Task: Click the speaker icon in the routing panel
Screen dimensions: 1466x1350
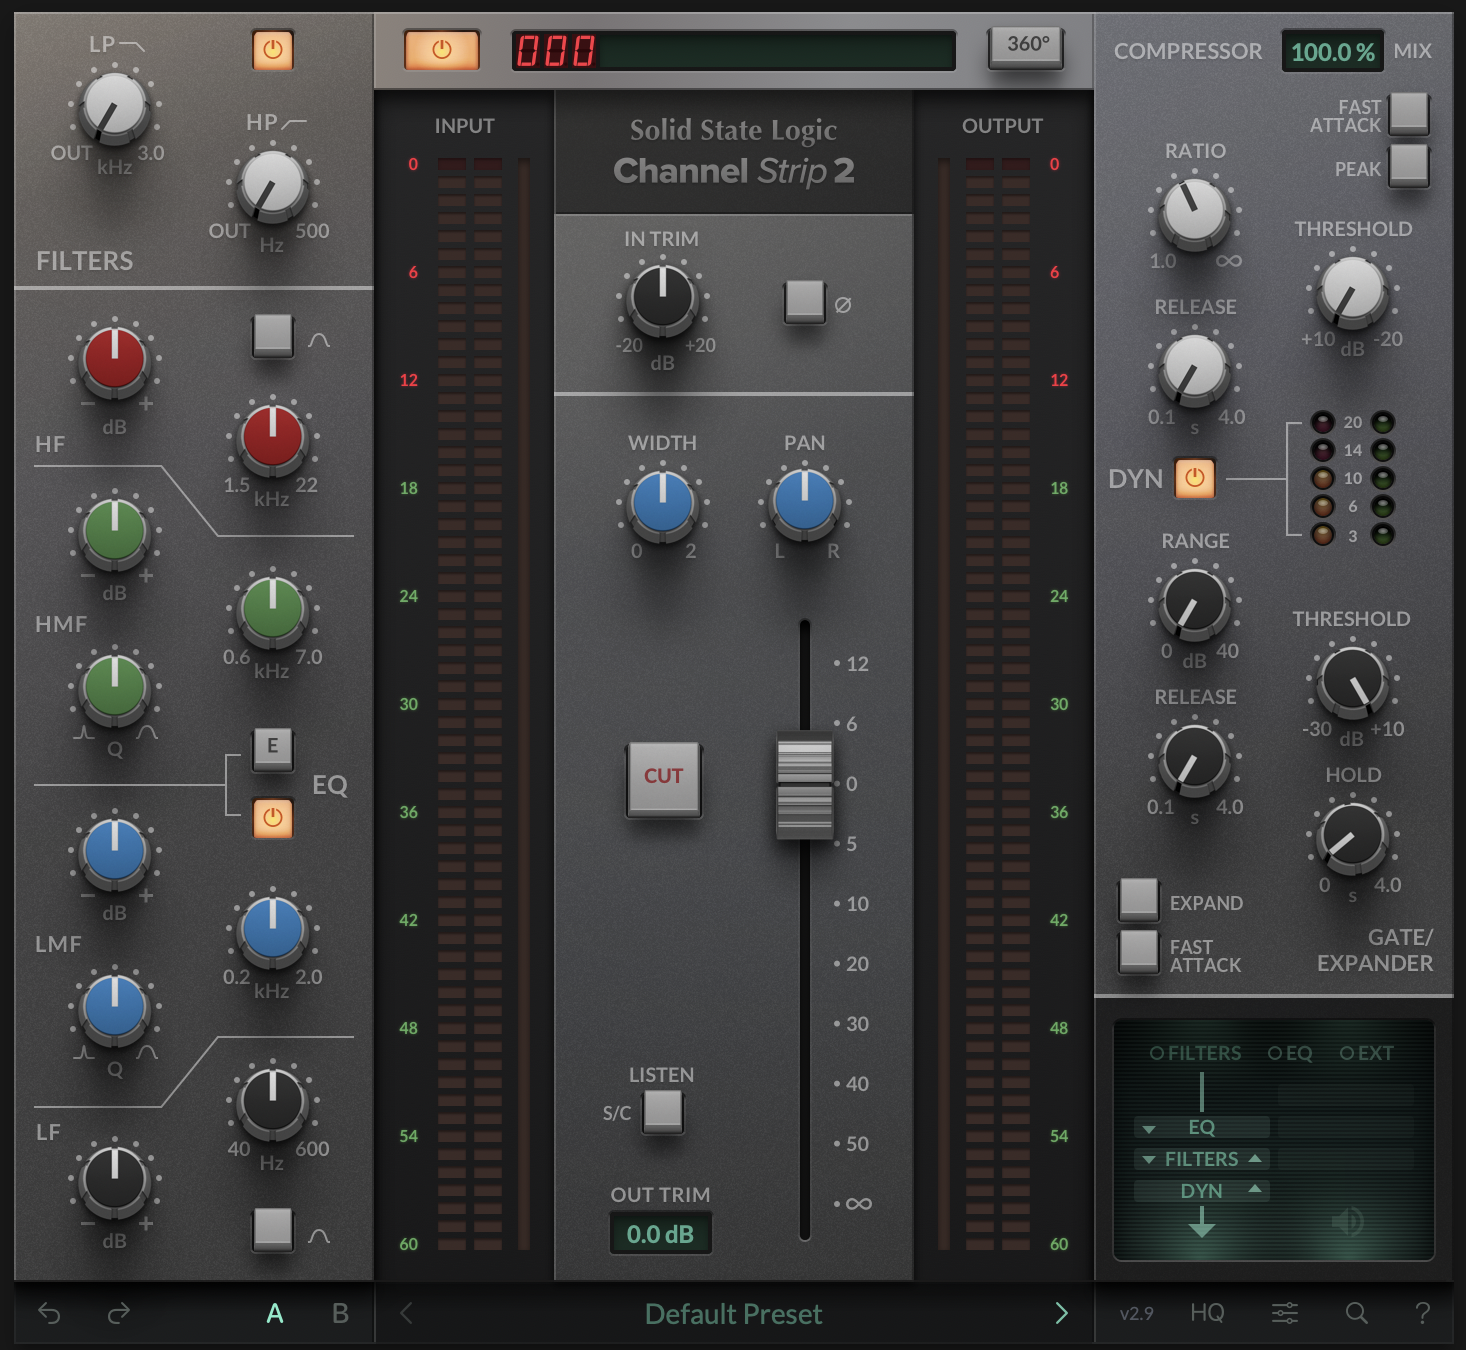Action: [1348, 1220]
